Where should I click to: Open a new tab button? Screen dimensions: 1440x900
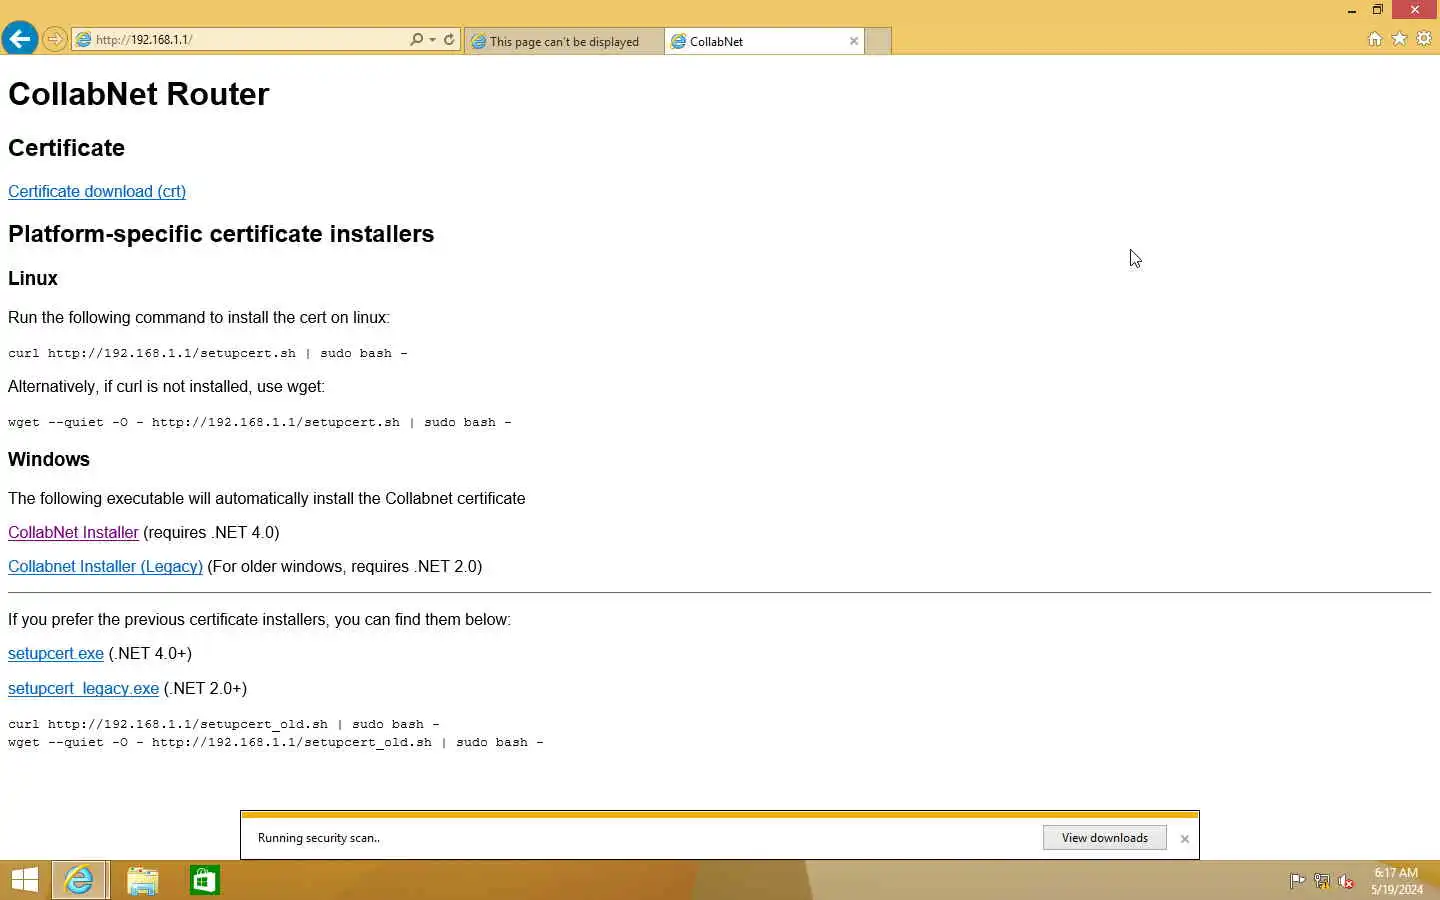(878, 41)
